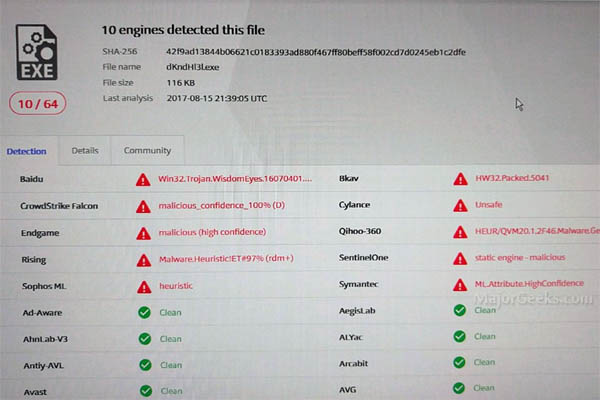Click the Baidu engine name
The width and height of the screenshot is (600, 400).
tap(31, 179)
